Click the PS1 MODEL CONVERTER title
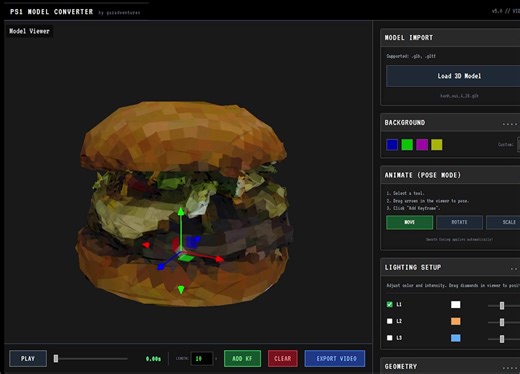520x374 pixels. (x=52, y=12)
